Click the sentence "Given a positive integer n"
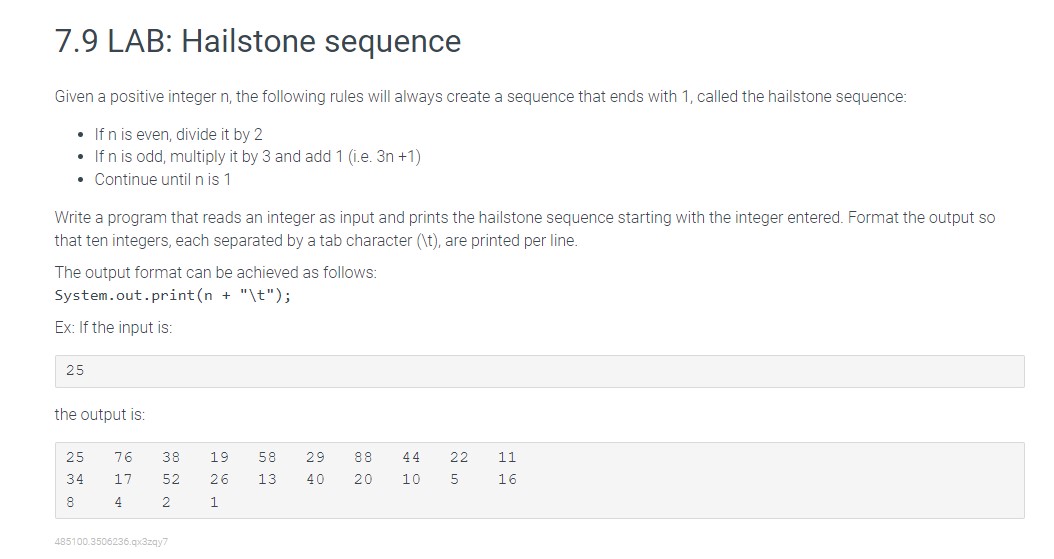This screenshot has height=559, width=1054. 481,97
